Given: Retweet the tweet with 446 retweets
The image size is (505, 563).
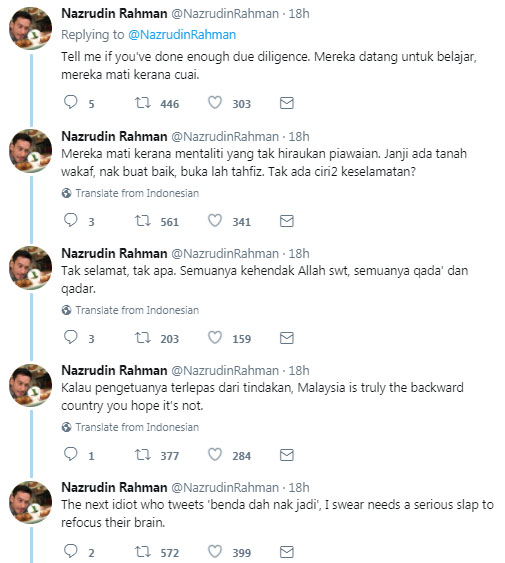Looking at the screenshot, I should [143, 103].
